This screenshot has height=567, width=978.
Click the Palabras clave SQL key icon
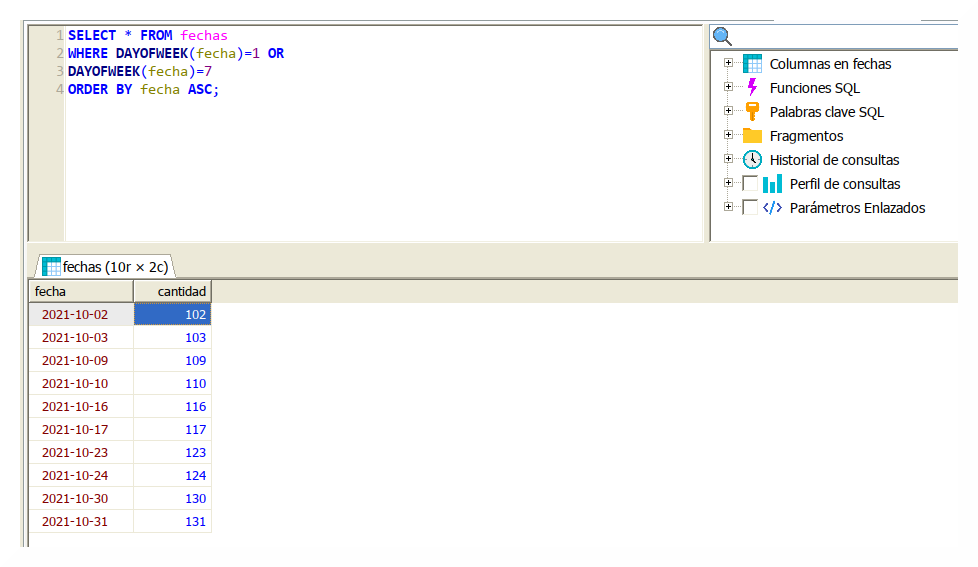click(x=752, y=112)
